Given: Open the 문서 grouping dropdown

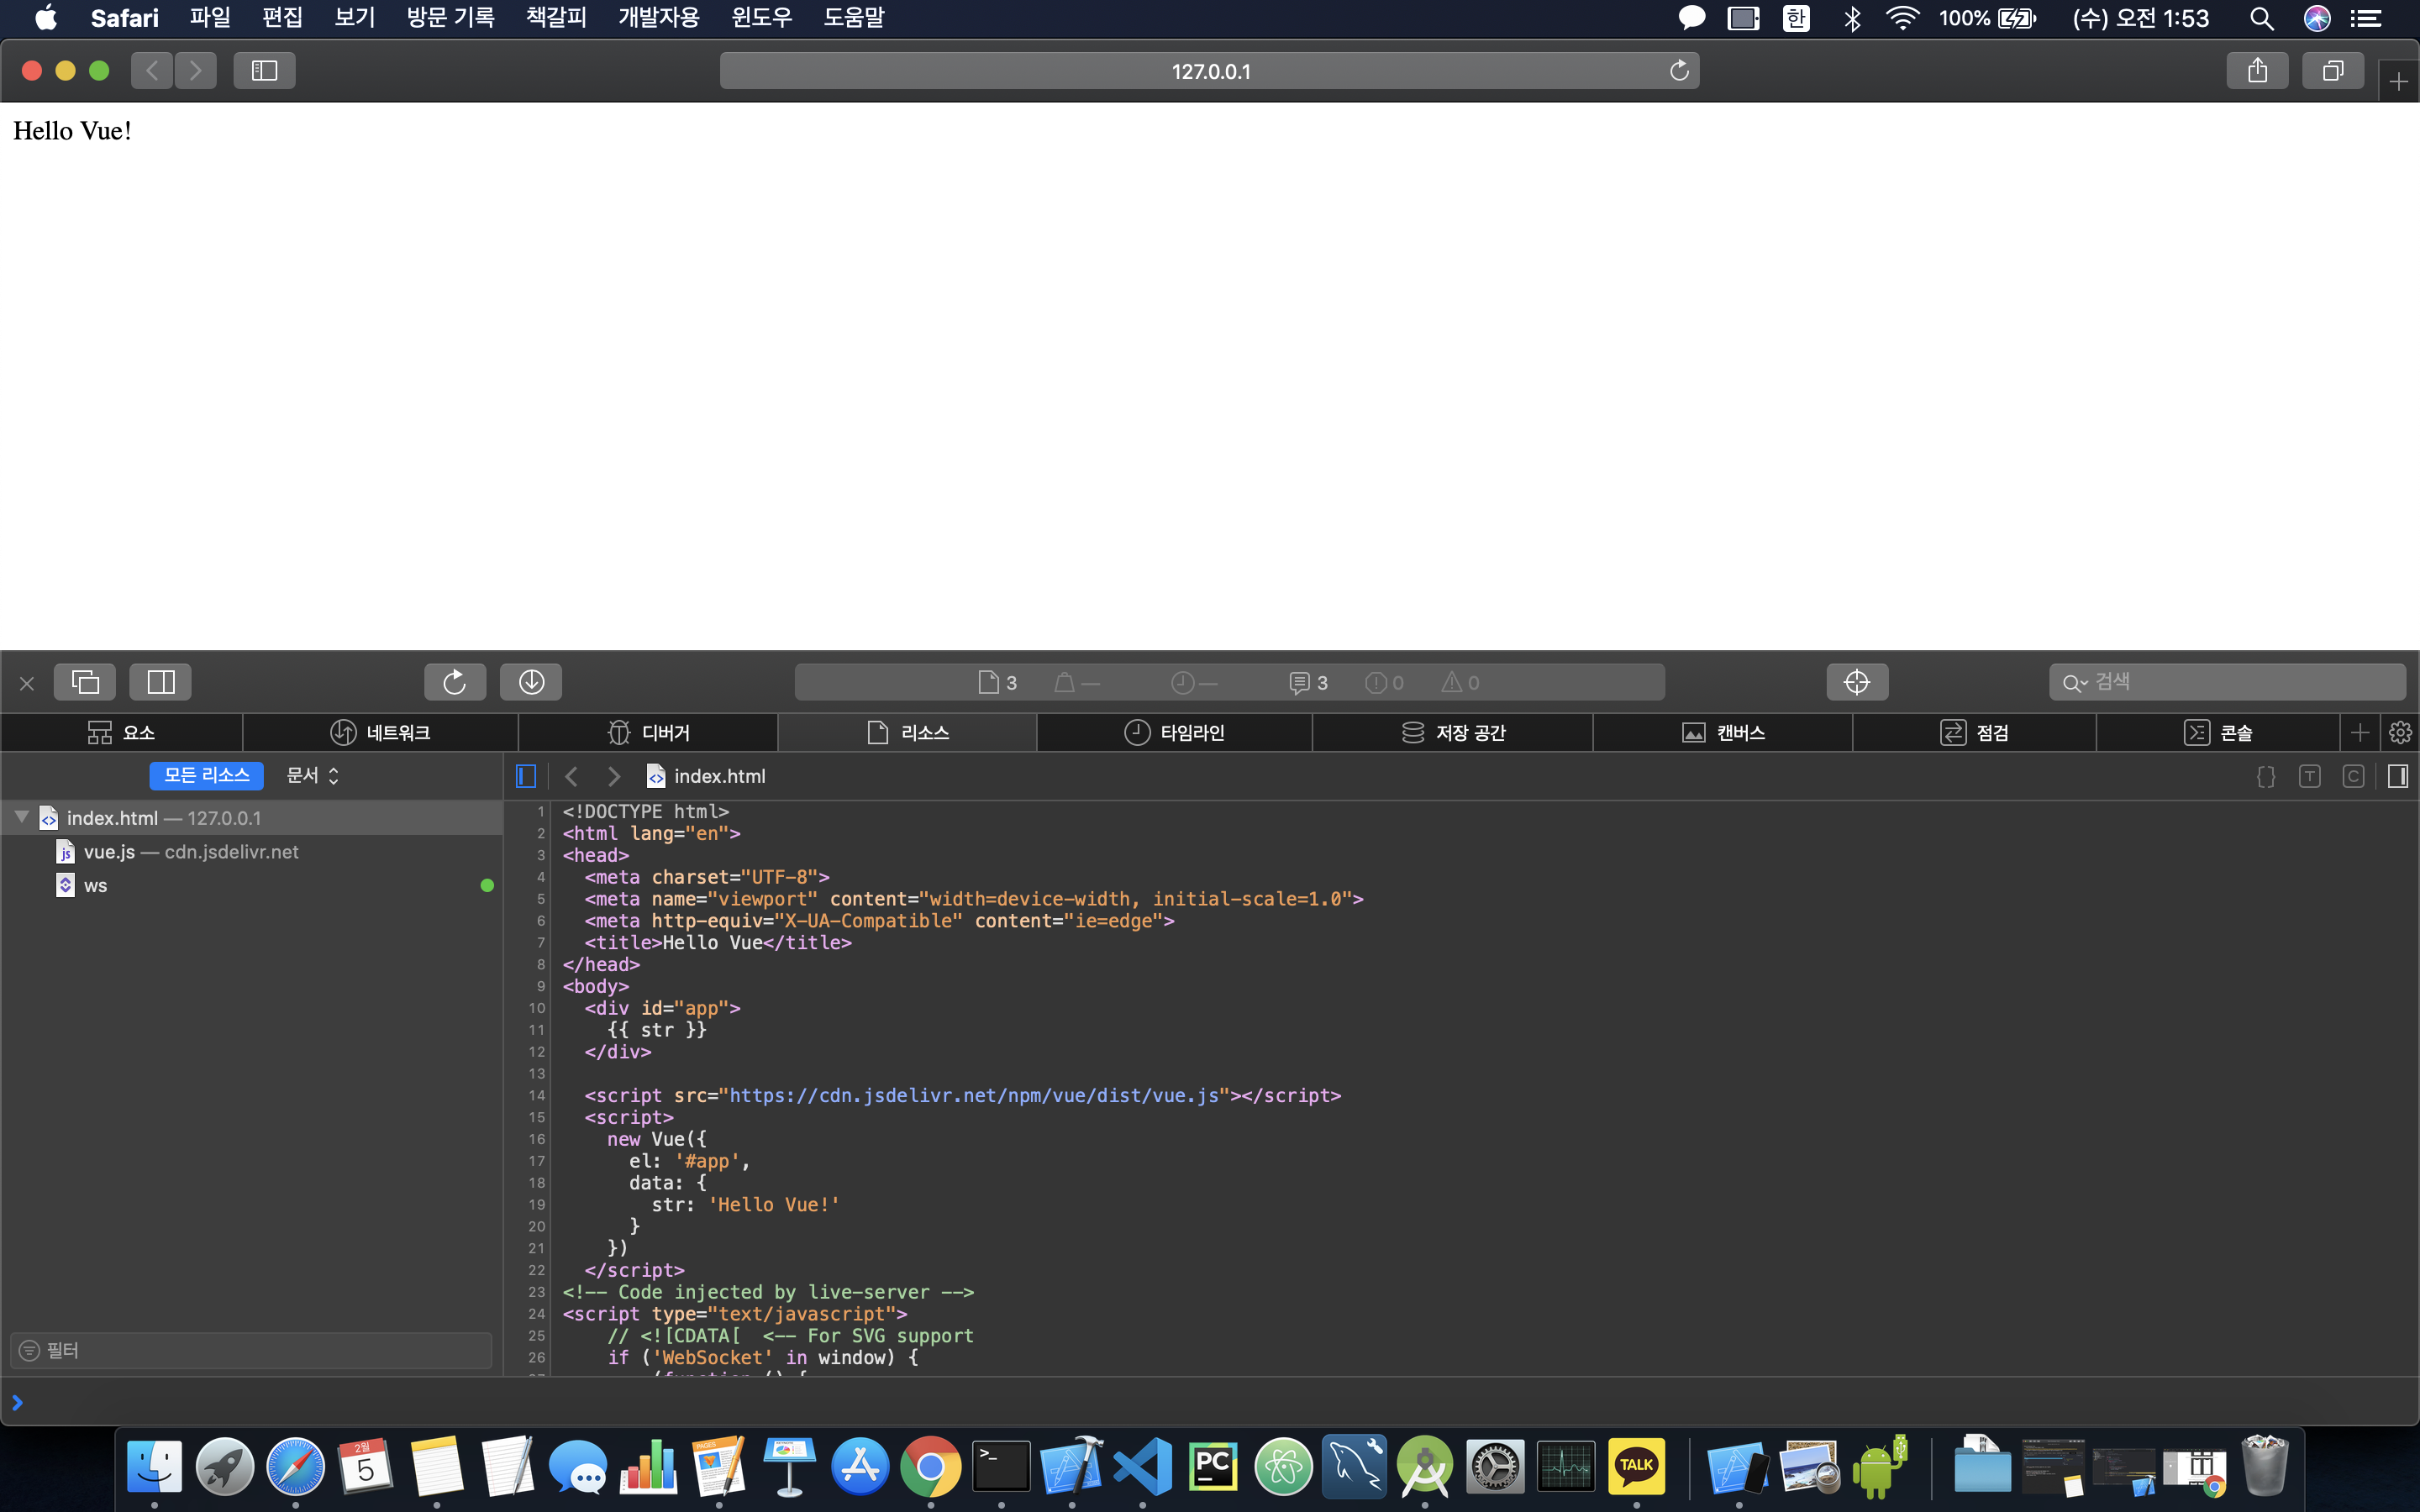Looking at the screenshot, I should [312, 775].
